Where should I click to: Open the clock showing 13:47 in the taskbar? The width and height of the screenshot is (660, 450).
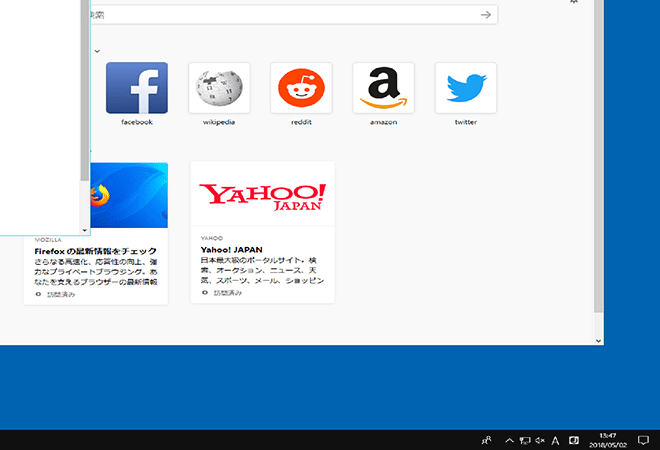[608, 440]
